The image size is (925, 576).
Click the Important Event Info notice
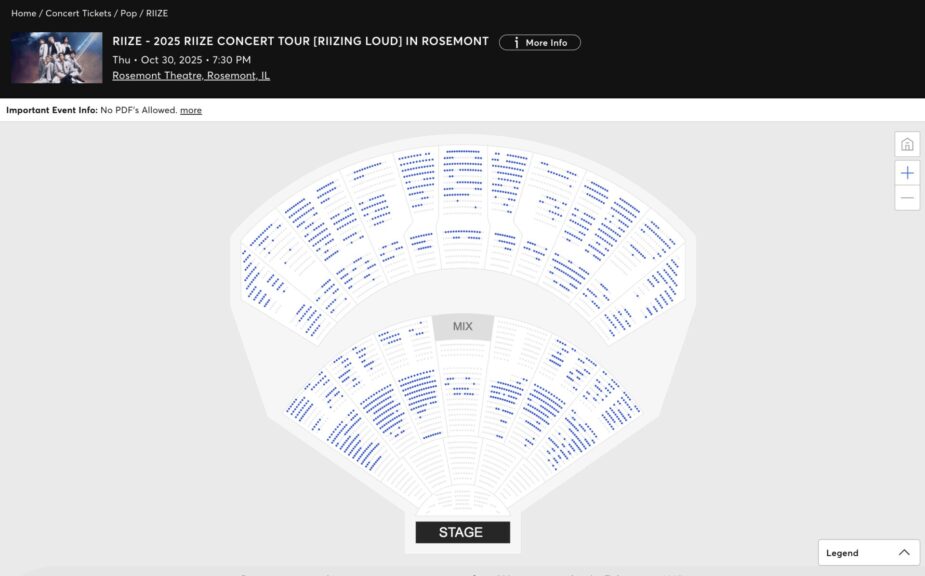(90, 110)
